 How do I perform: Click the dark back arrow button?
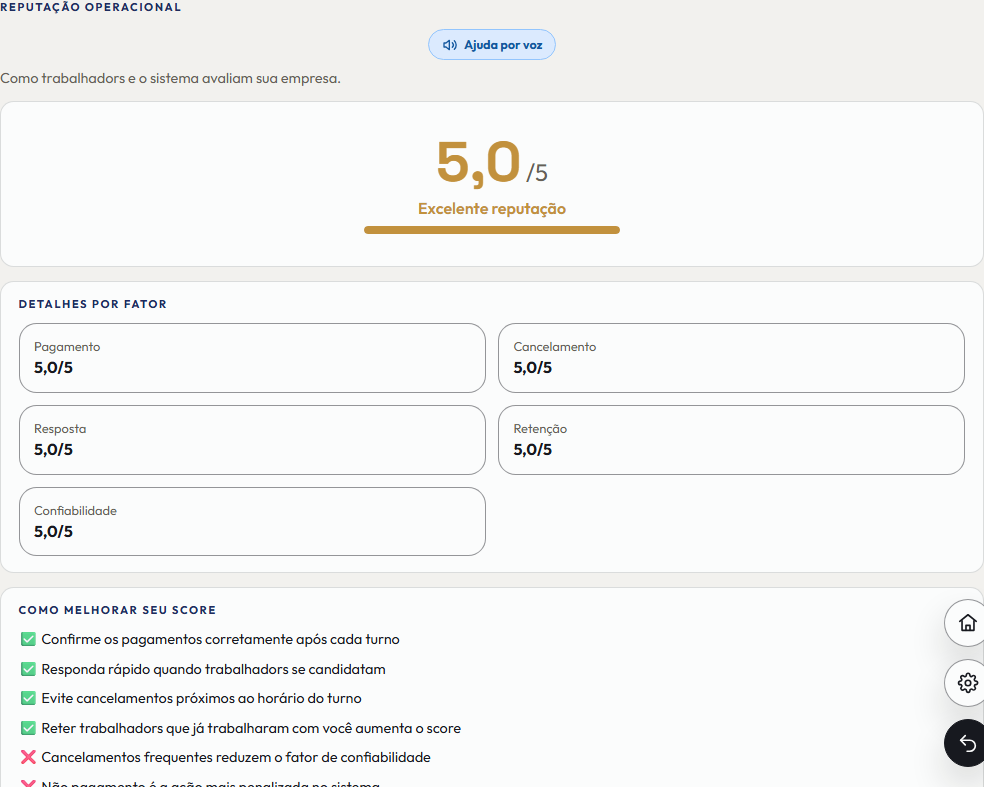pos(966,743)
